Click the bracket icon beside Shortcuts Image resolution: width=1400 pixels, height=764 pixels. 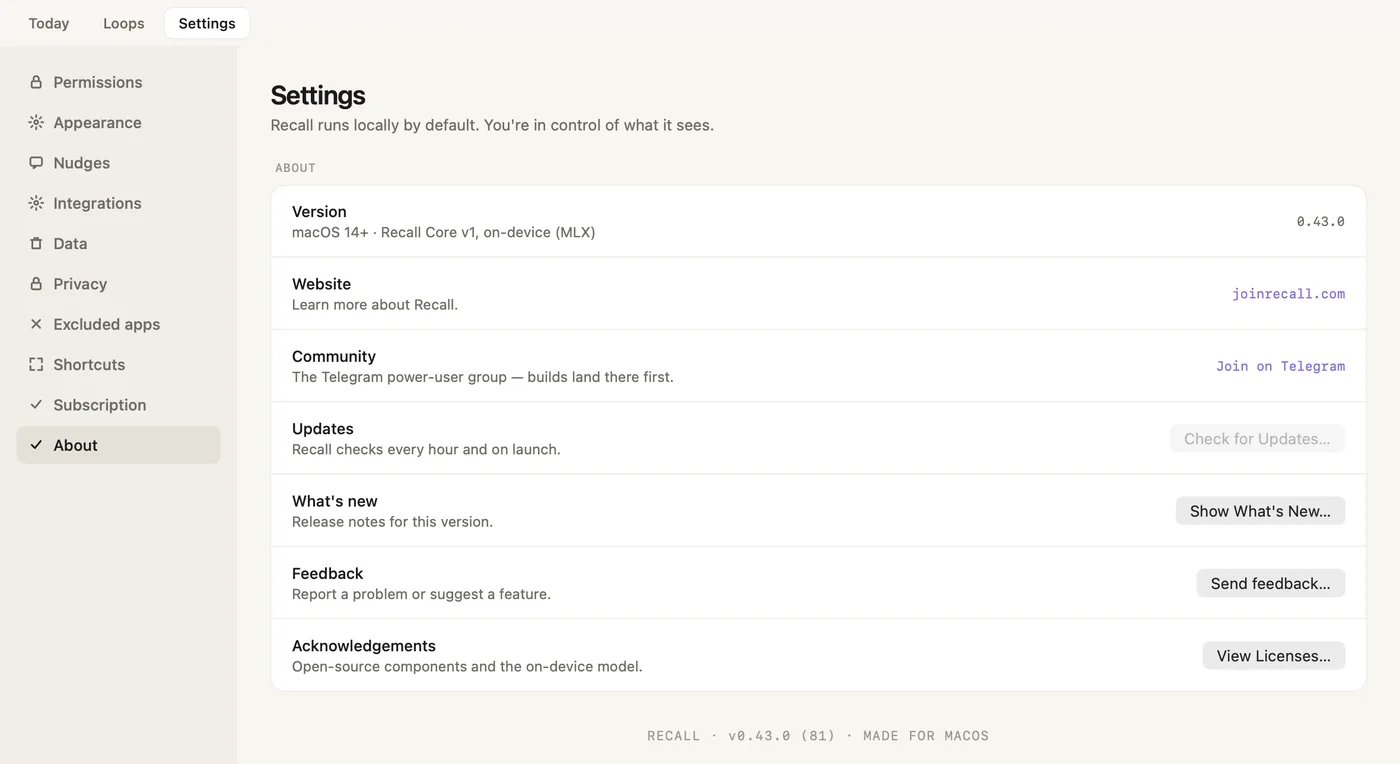(x=36, y=364)
